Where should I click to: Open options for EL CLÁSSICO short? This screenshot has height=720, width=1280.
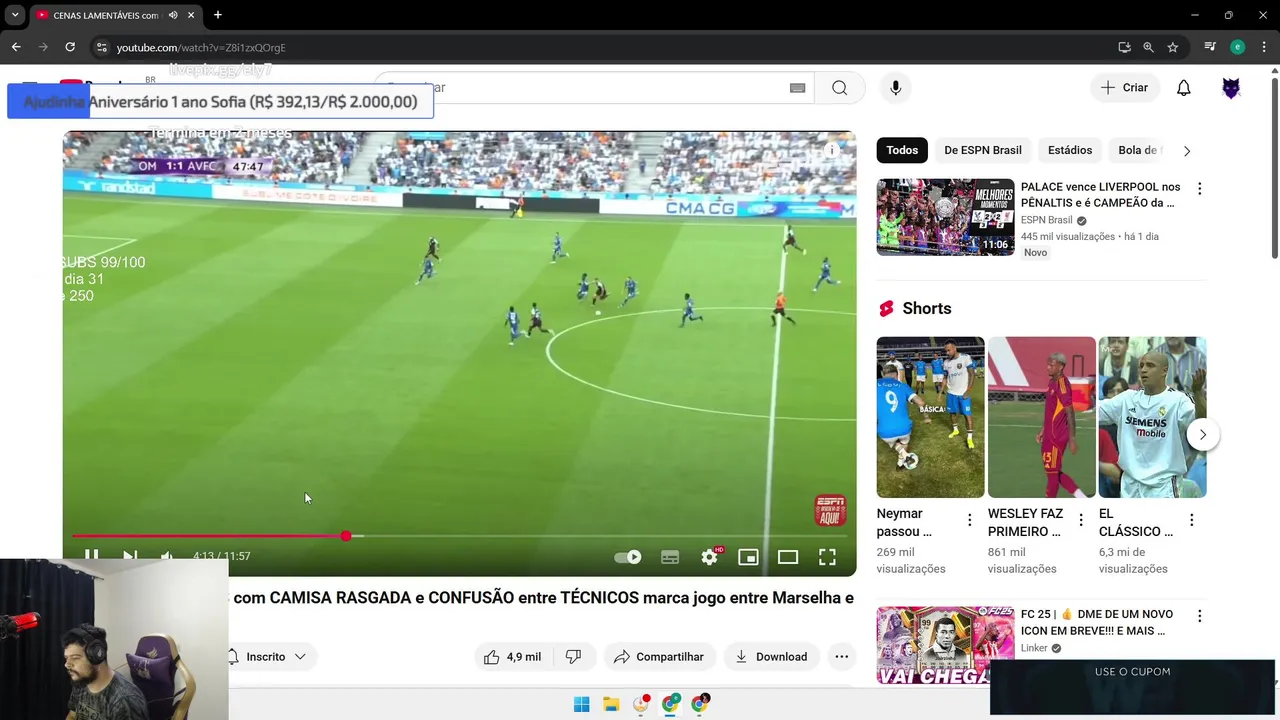tap(1191, 520)
